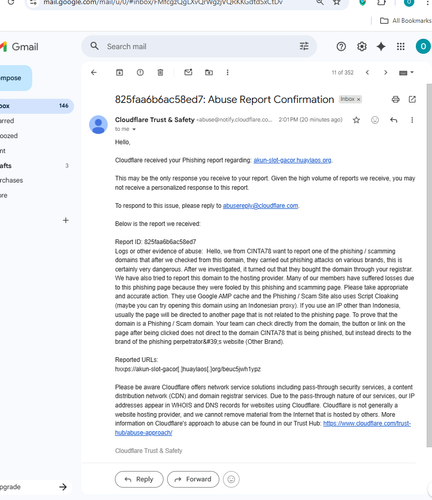Open Cloudflare trust hub abuse approach link

[x=367, y=423]
